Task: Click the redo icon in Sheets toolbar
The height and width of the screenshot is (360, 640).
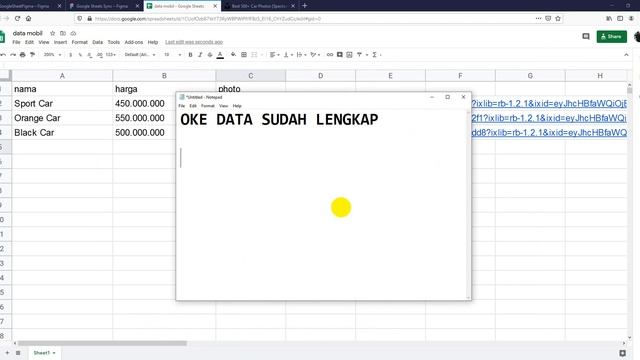Action: click(13, 55)
